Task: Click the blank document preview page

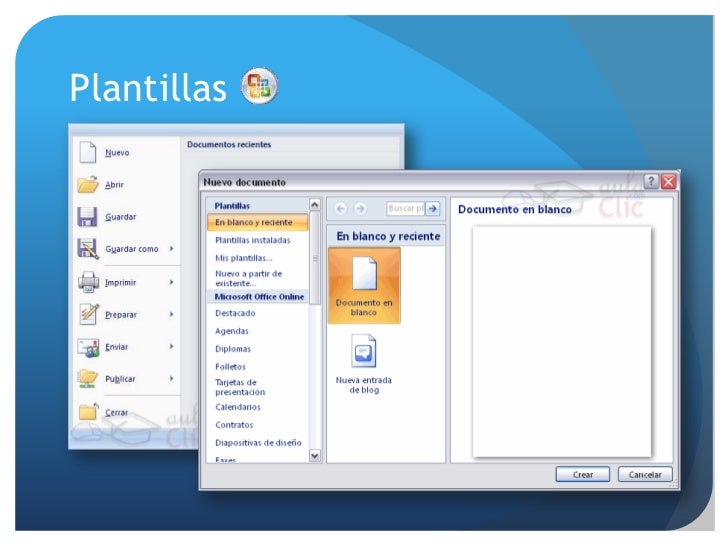Action: 562,341
